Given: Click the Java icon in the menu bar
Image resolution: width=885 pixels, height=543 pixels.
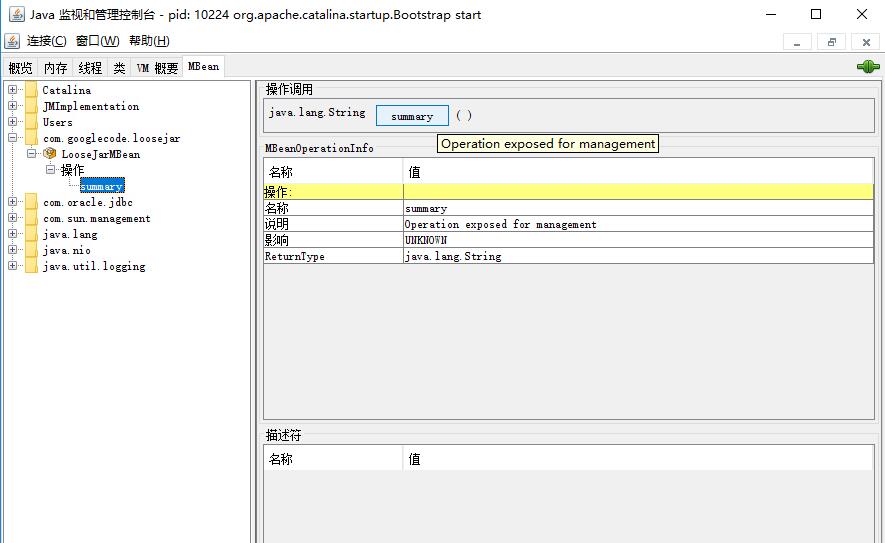Looking at the screenshot, I should (12, 41).
